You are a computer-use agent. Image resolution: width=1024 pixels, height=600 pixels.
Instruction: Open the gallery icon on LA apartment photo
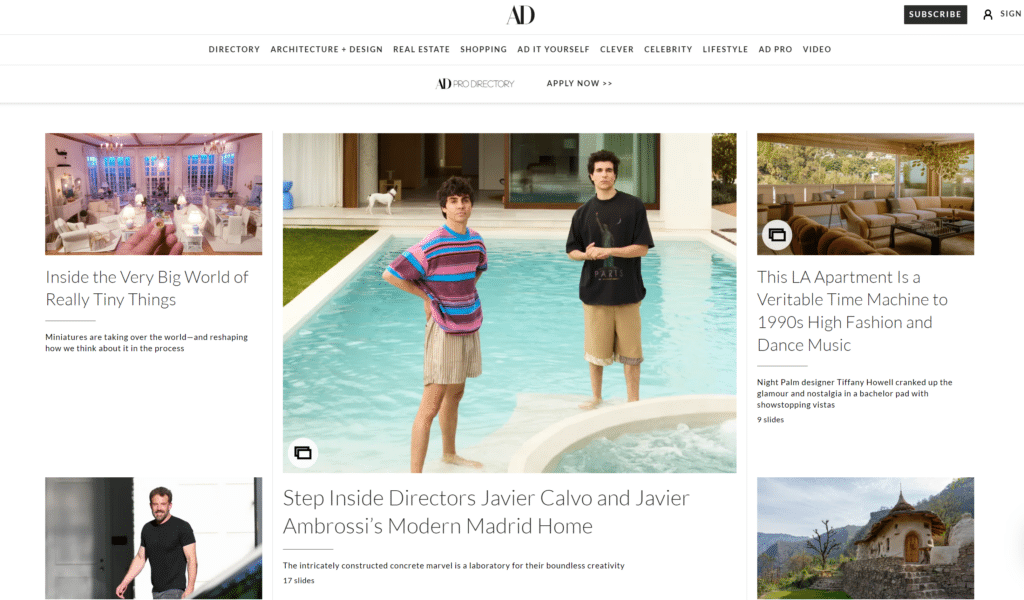click(776, 234)
